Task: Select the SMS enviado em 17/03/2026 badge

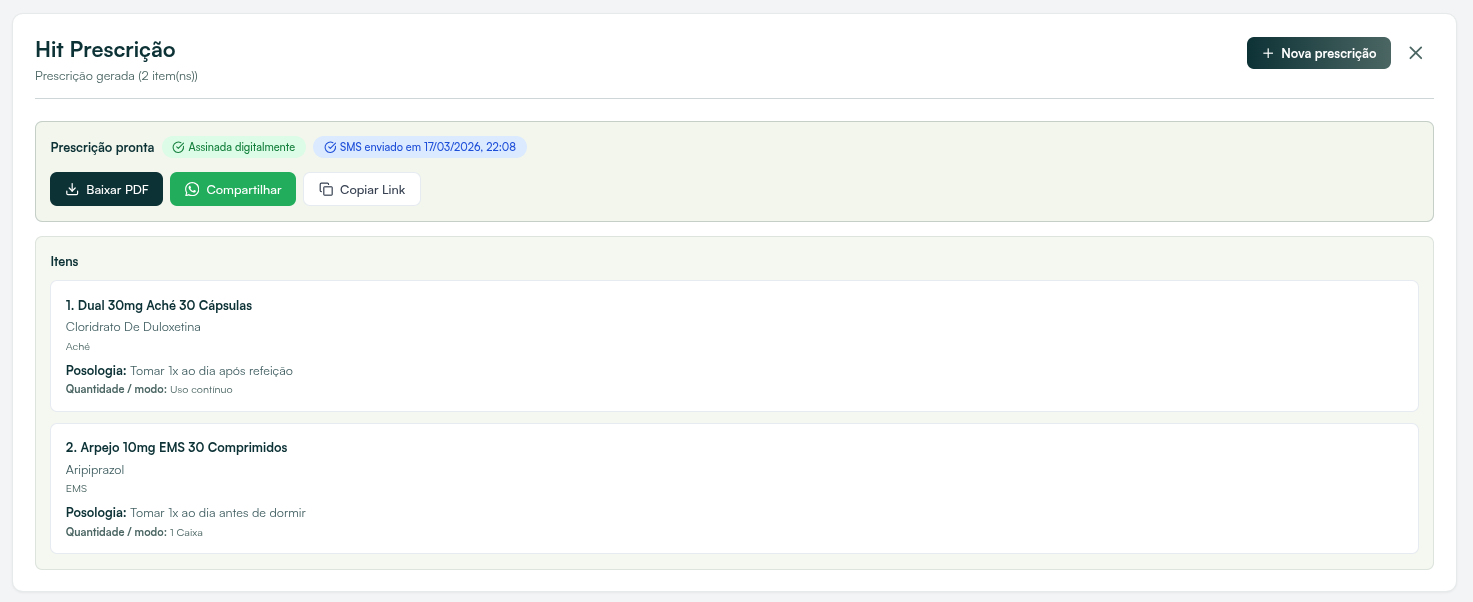Action: [420, 147]
